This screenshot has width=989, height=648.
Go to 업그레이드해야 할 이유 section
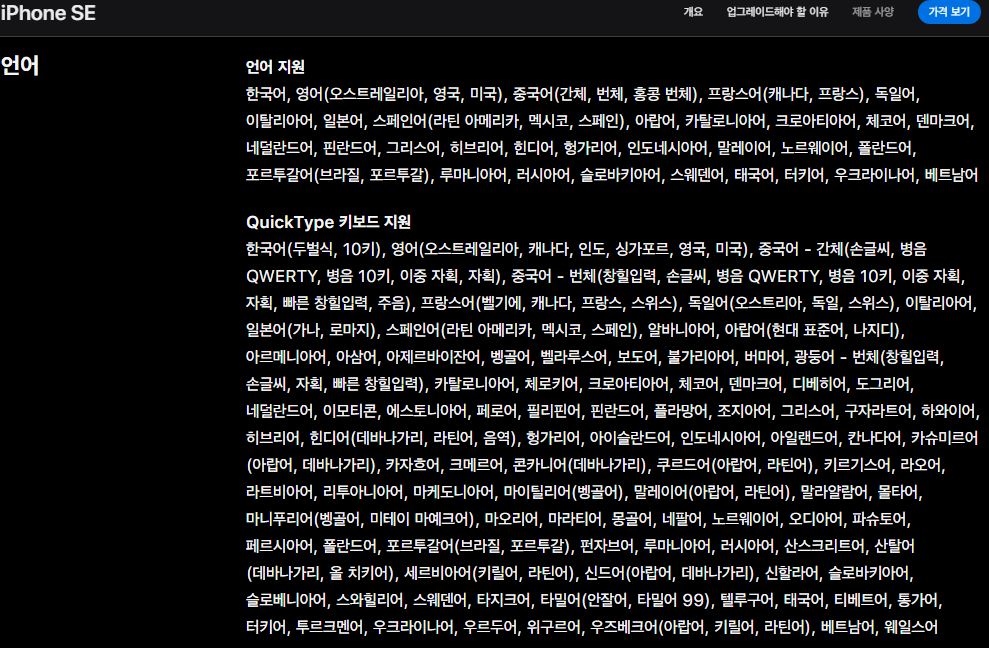[x=777, y=12]
